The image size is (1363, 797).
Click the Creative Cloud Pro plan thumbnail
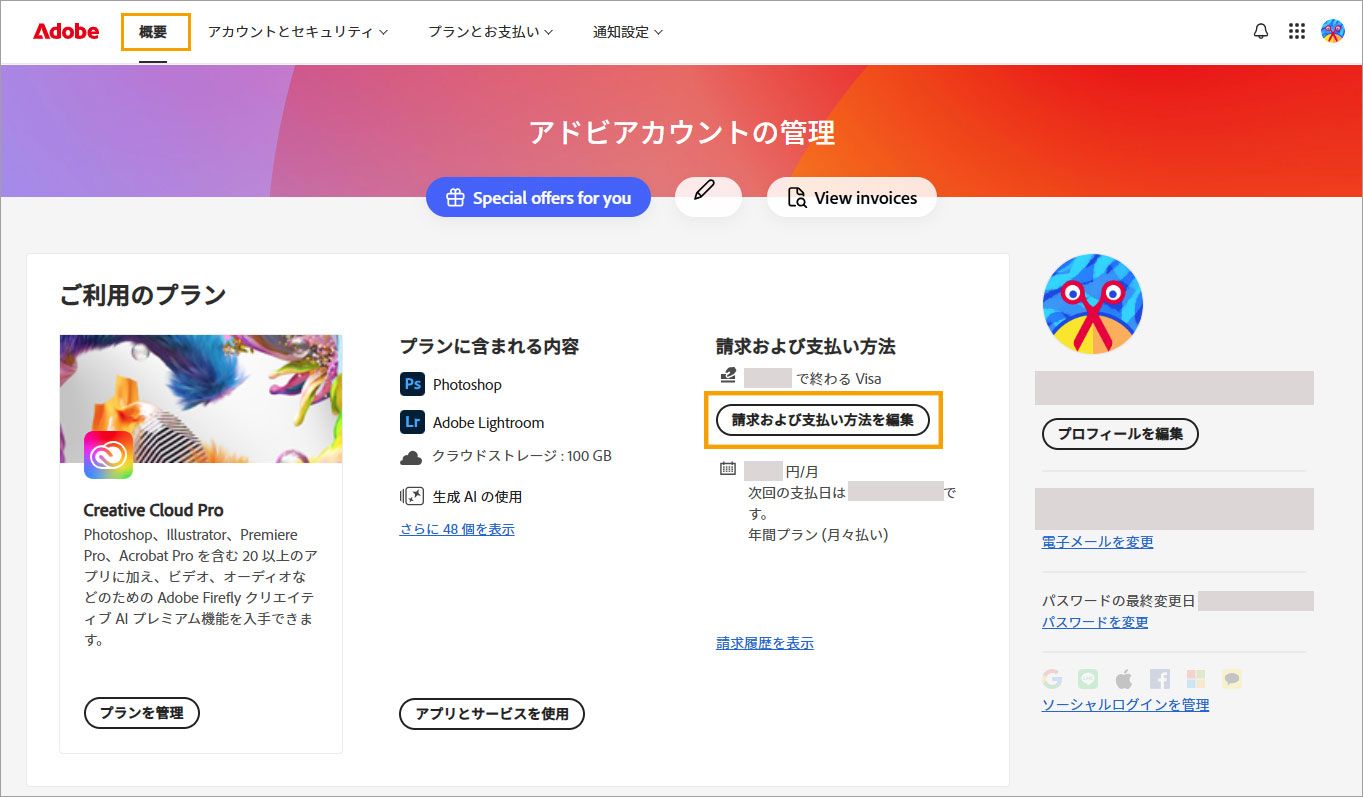pos(200,399)
